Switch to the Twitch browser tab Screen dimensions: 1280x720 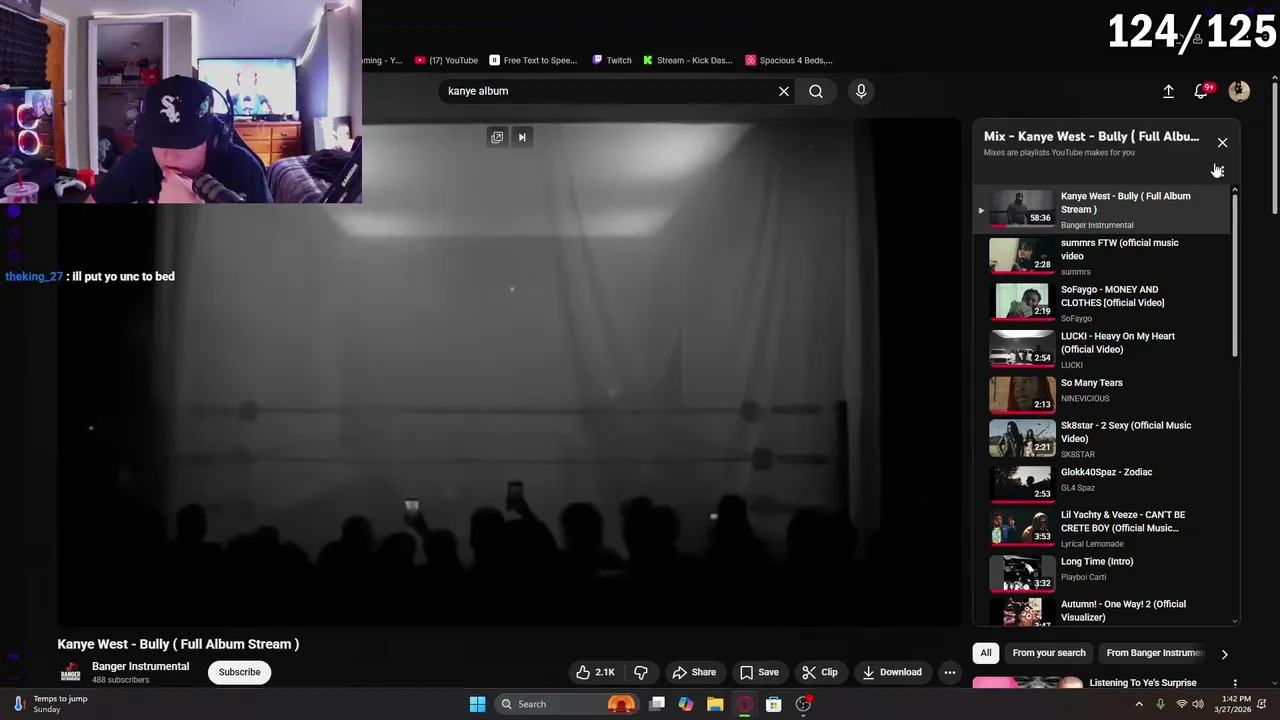(612, 60)
